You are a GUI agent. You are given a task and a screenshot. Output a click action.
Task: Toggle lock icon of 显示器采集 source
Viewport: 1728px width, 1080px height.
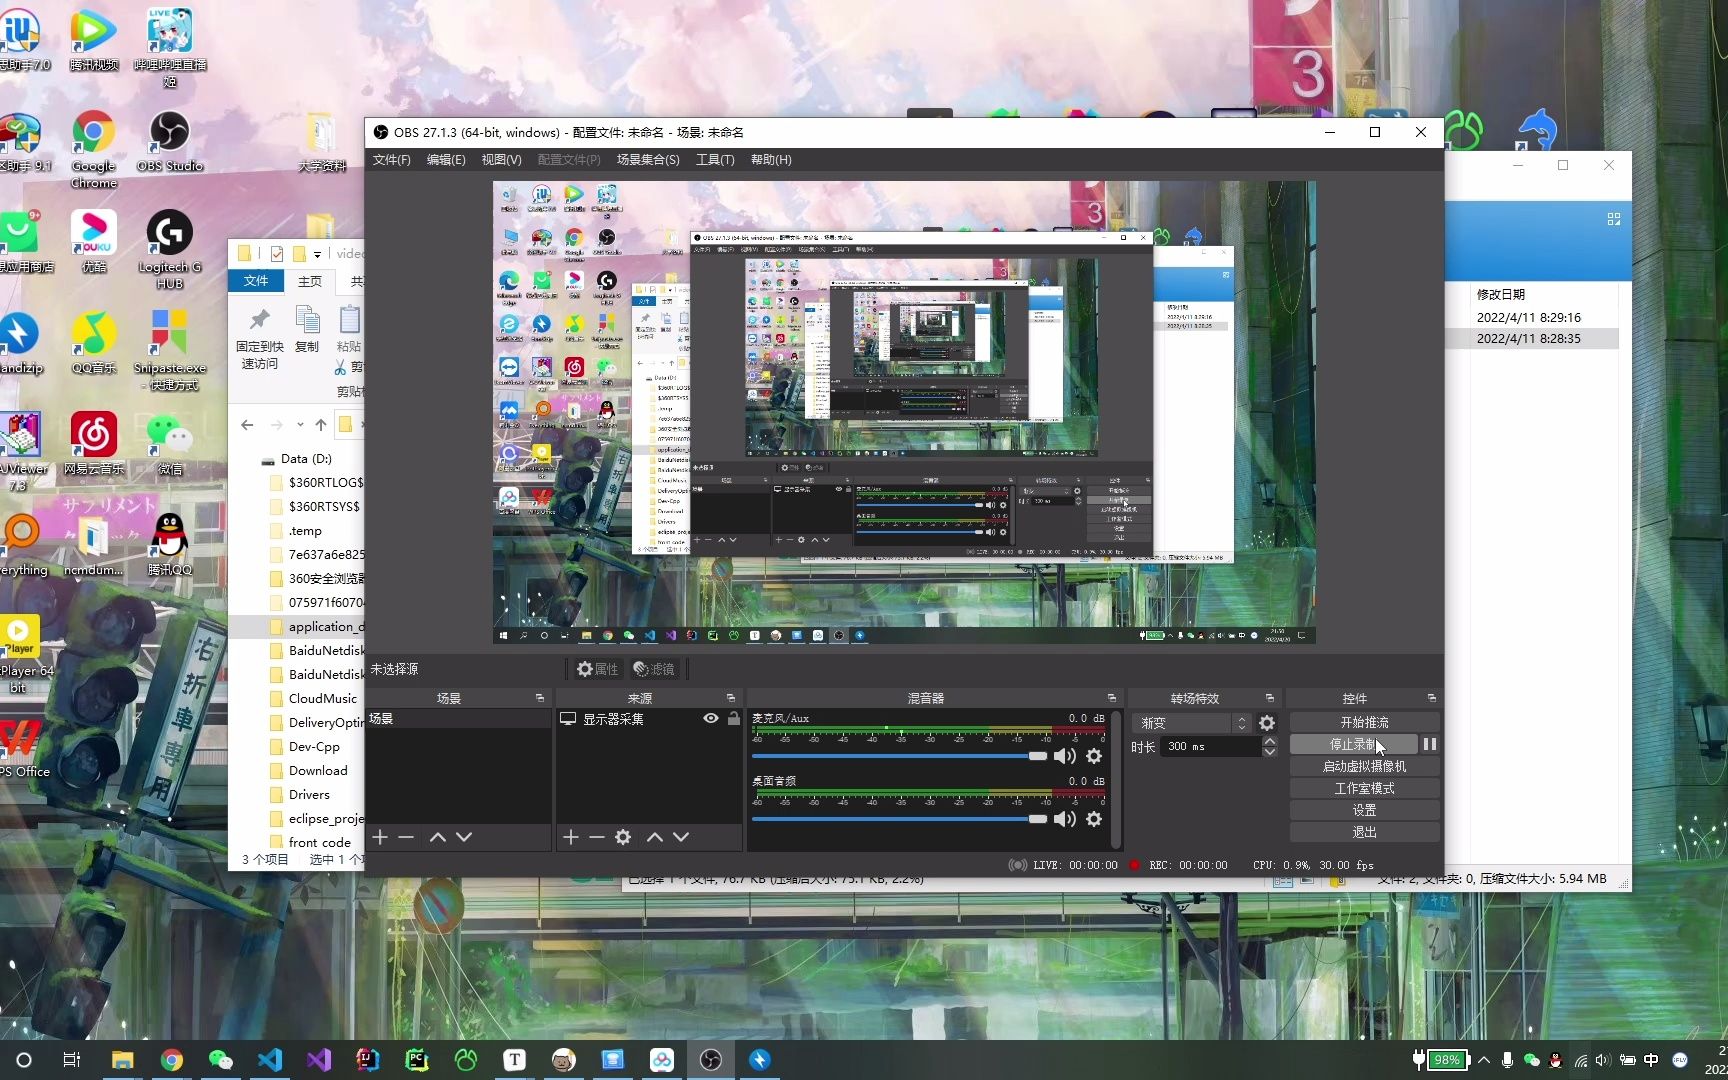click(734, 718)
